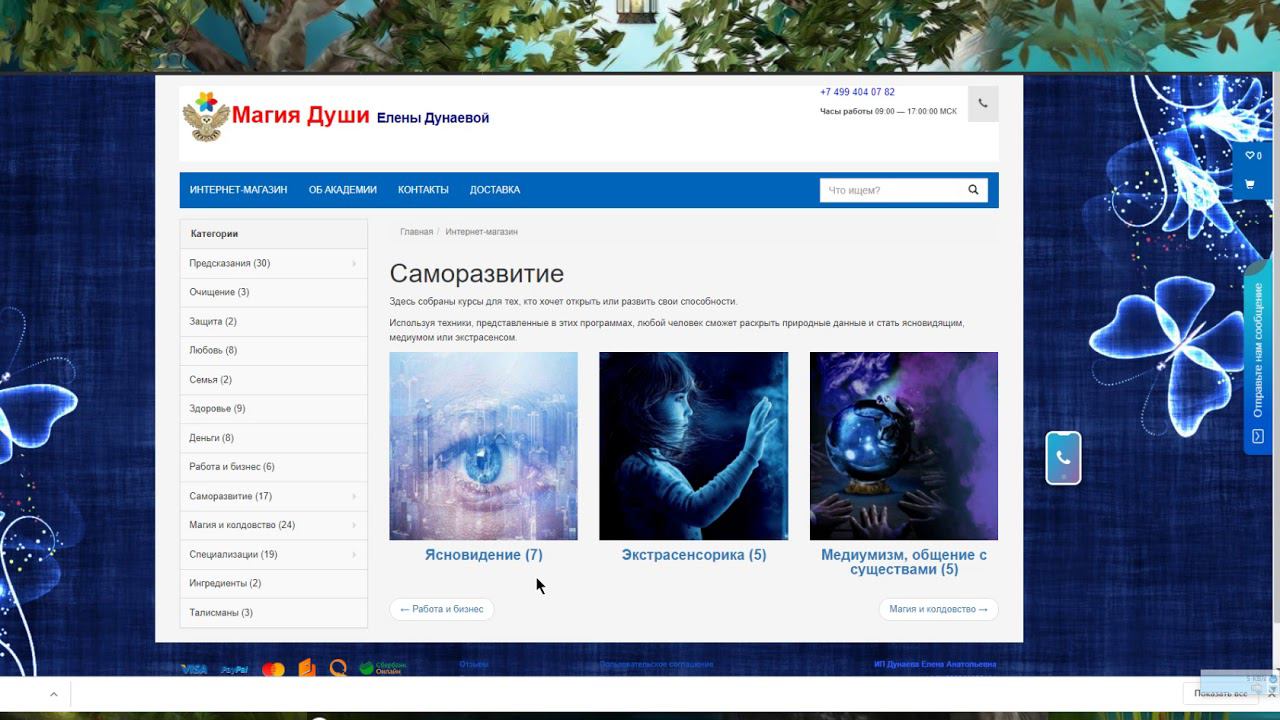
Task: Click the envelope icon on message tab
Action: pos(1258,436)
